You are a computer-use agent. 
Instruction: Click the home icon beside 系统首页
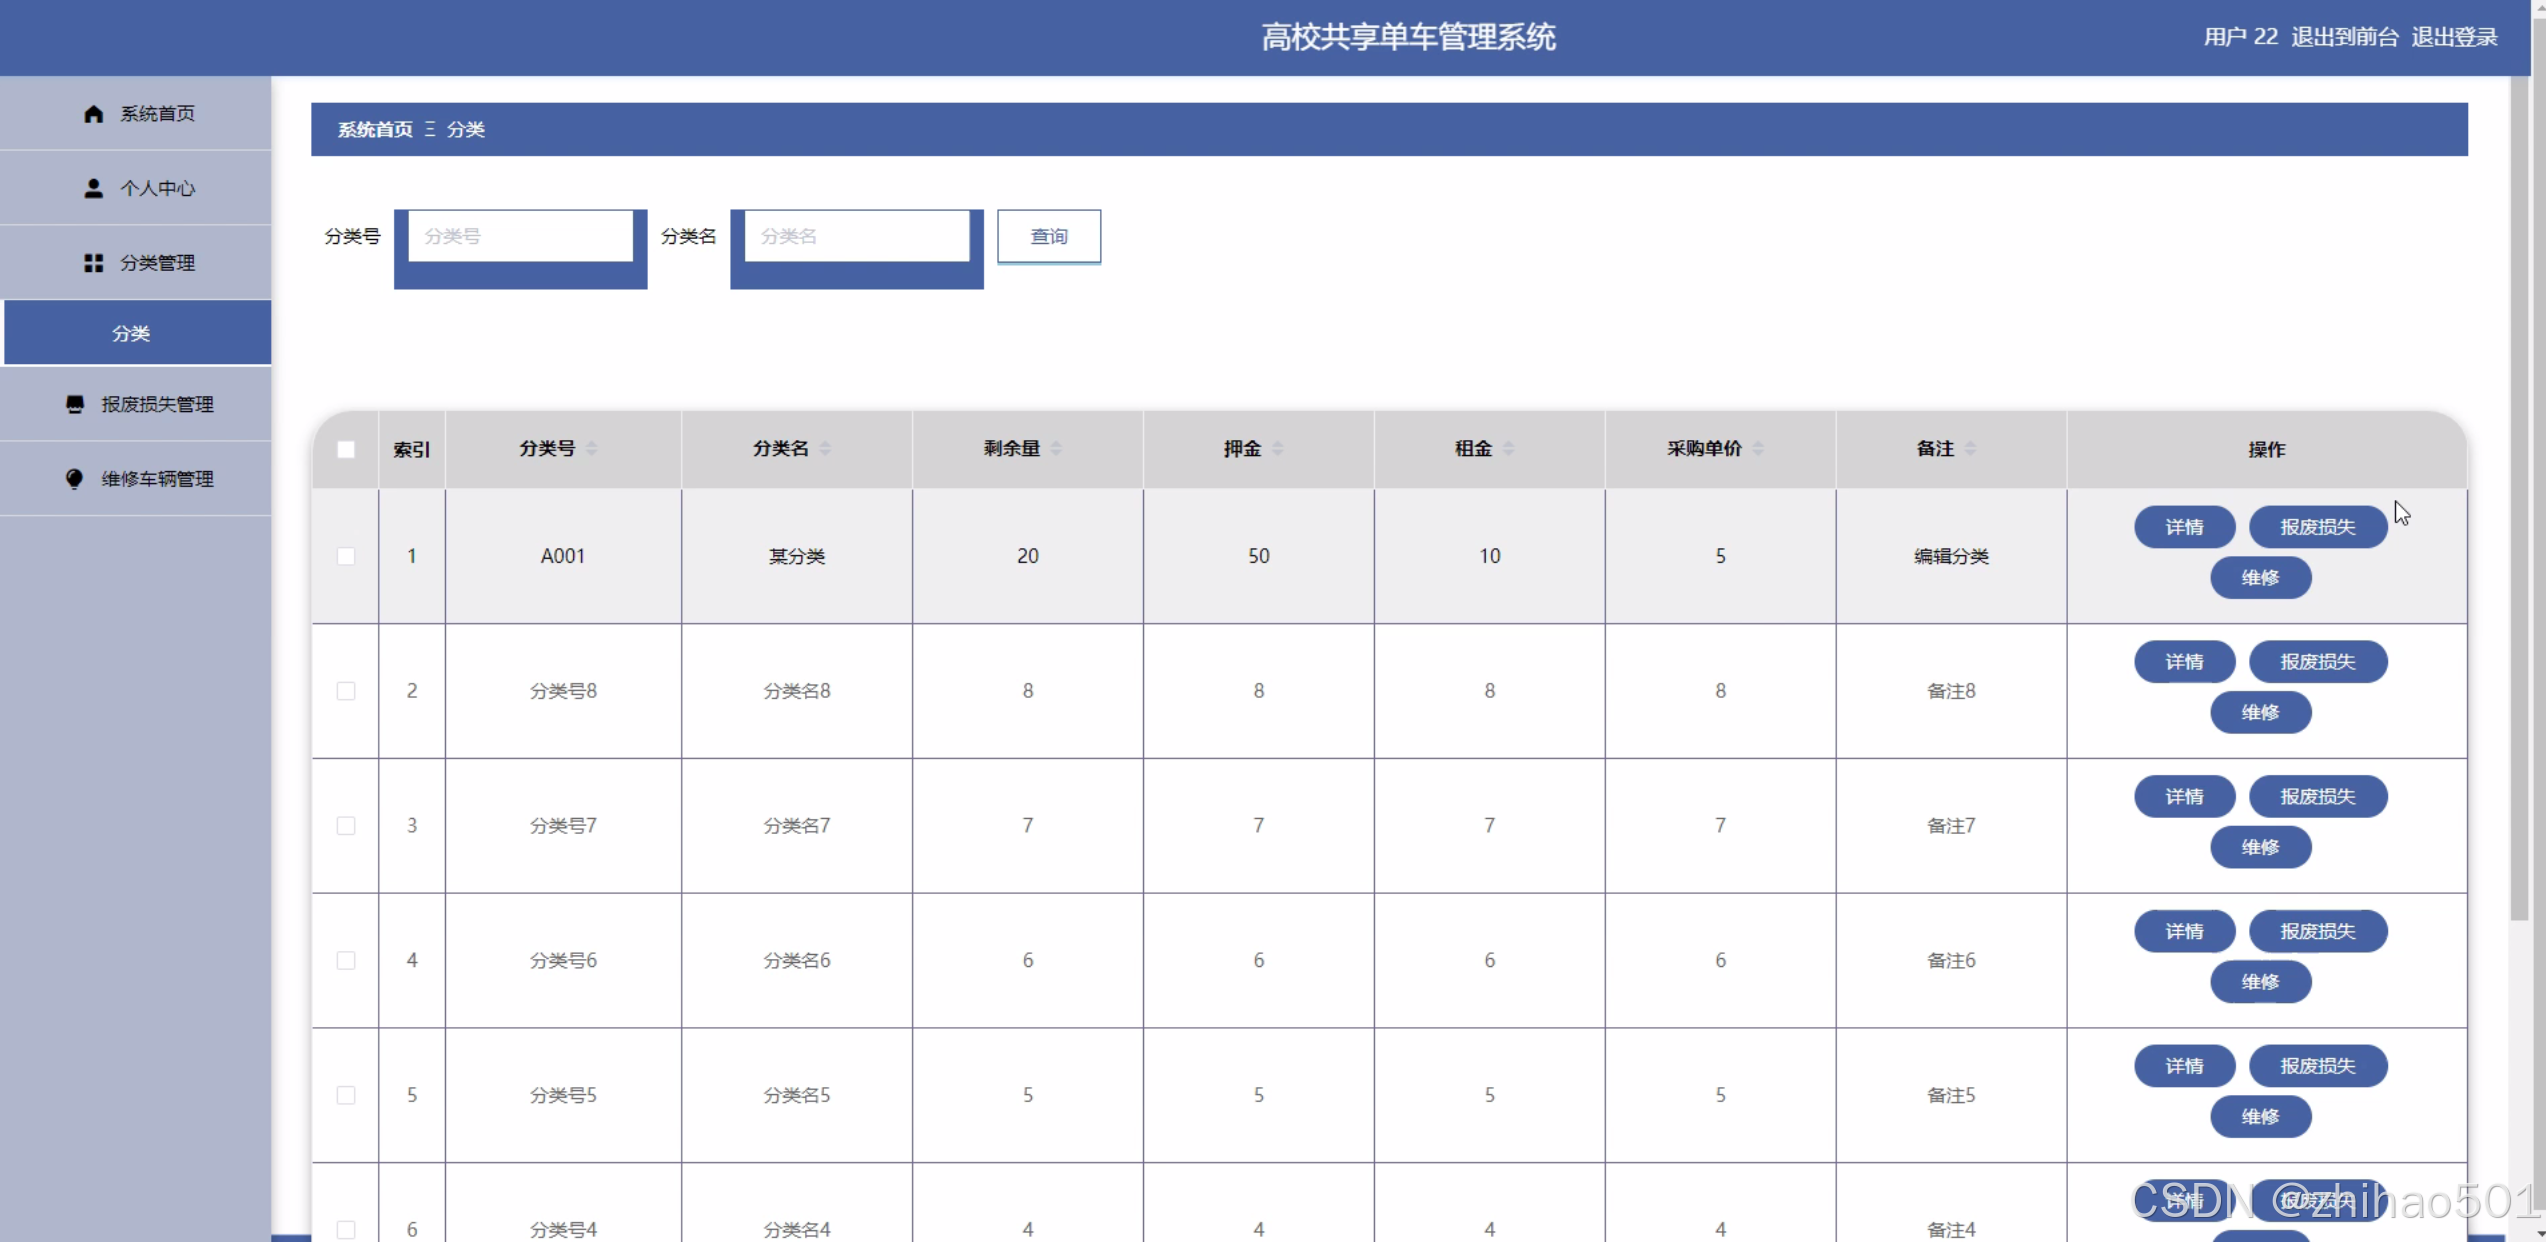point(93,113)
